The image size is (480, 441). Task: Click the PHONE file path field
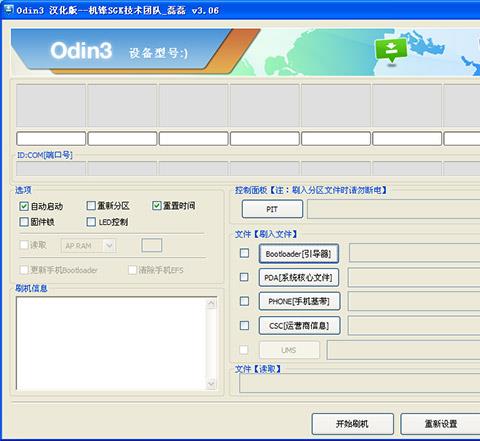coord(414,301)
